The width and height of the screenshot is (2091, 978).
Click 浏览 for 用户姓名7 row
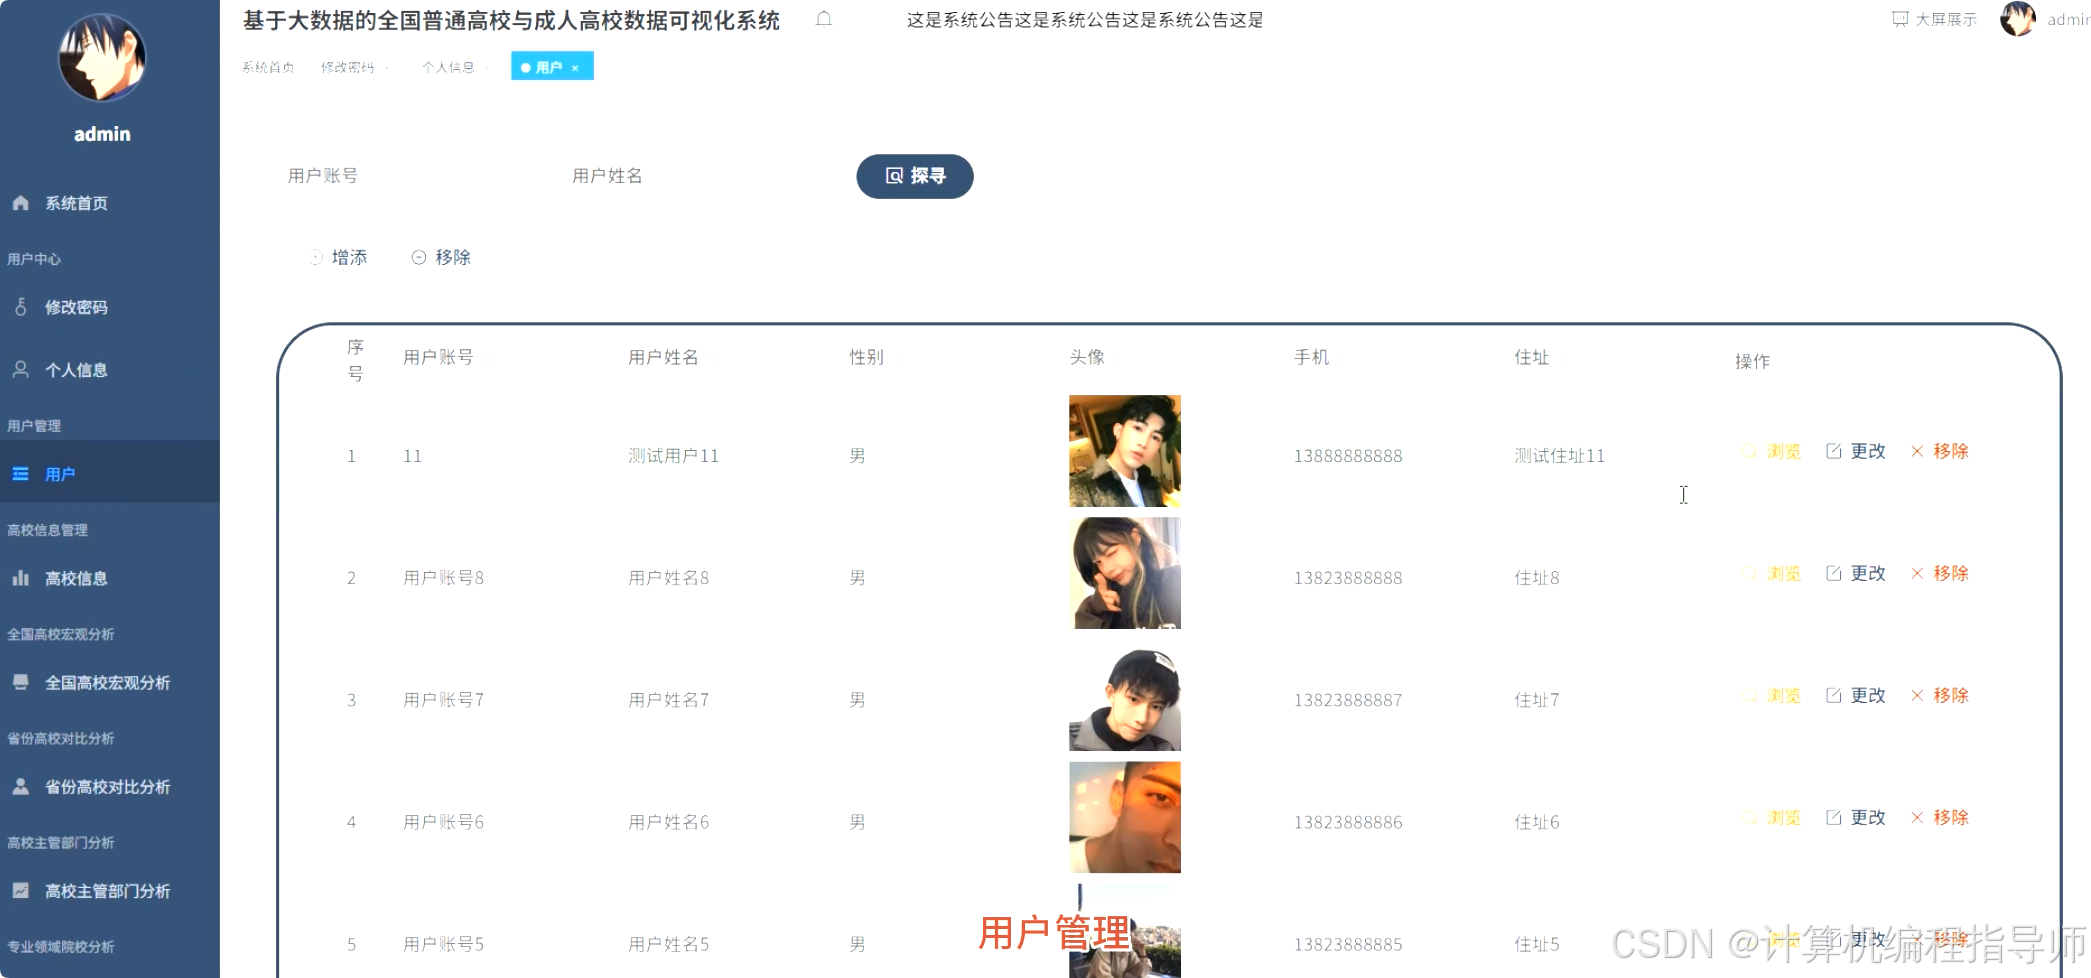pos(1772,695)
